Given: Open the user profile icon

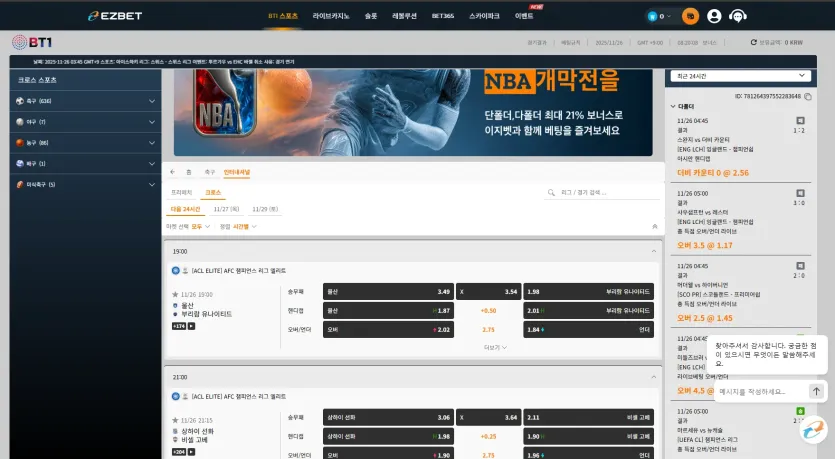Looking at the screenshot, I should coord(714,16).
